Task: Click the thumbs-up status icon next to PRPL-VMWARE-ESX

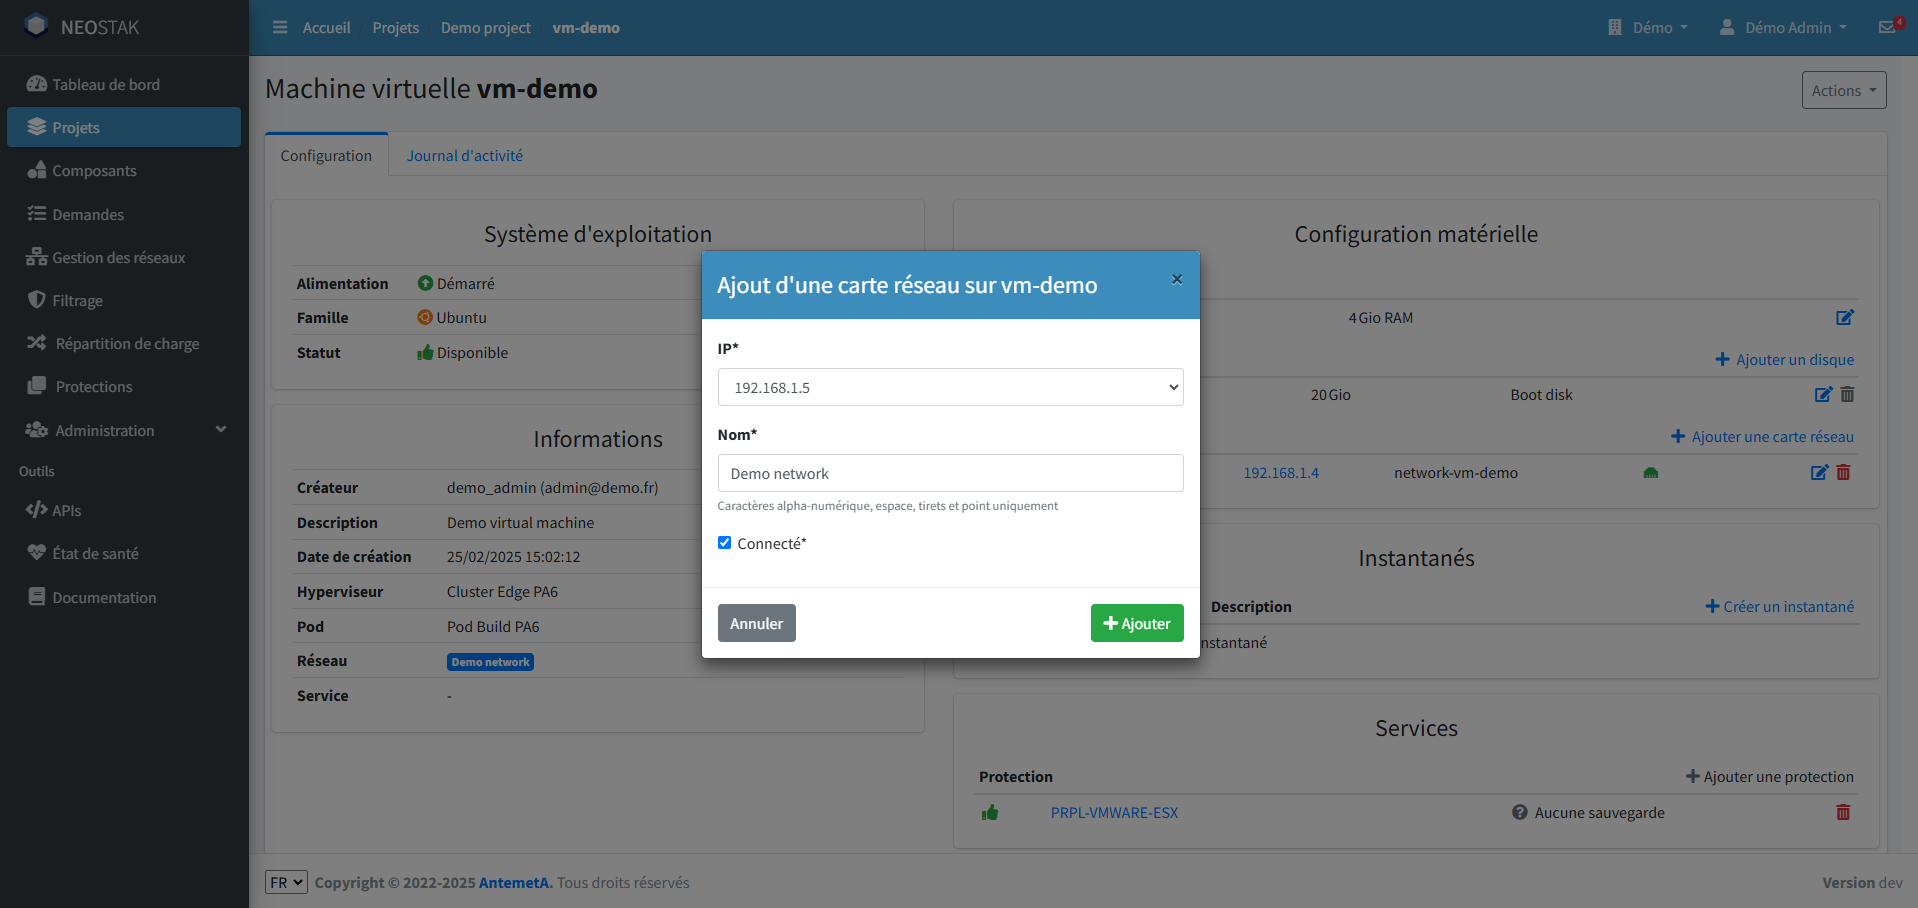Action: pyautogui.click(x=990, y=812)
